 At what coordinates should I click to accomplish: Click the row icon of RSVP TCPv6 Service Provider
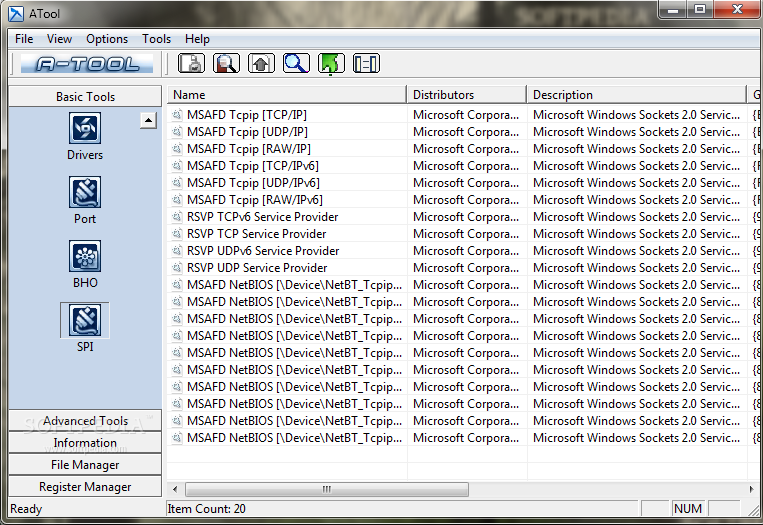click(177, 217)
